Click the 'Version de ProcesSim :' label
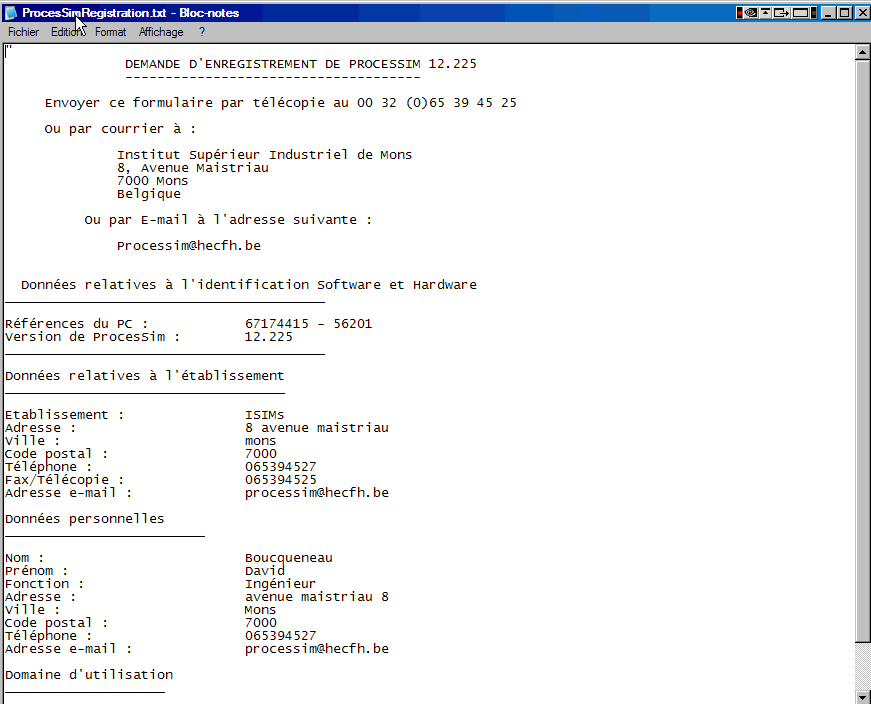 pyautogui.click(x=92, y=337)
